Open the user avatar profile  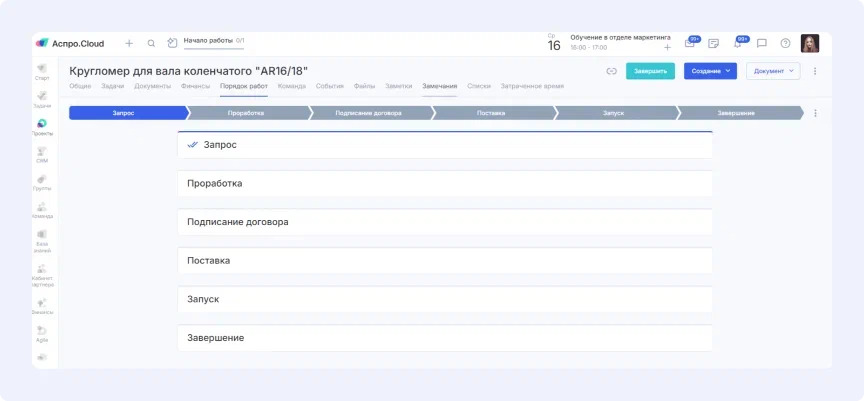[810, 44]
